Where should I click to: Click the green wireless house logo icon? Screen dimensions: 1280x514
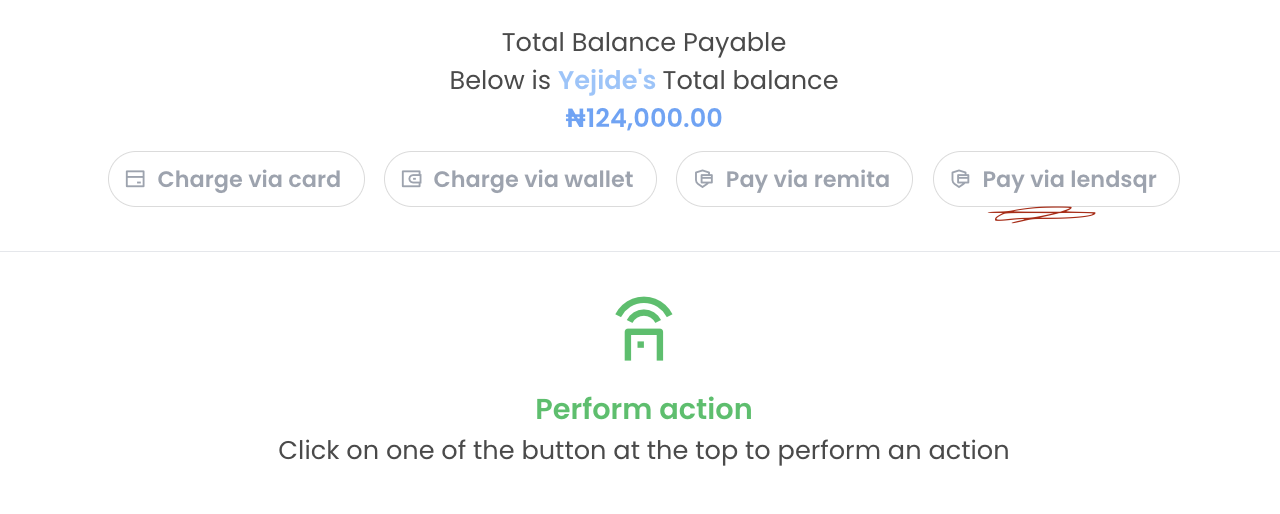point(644,329)
